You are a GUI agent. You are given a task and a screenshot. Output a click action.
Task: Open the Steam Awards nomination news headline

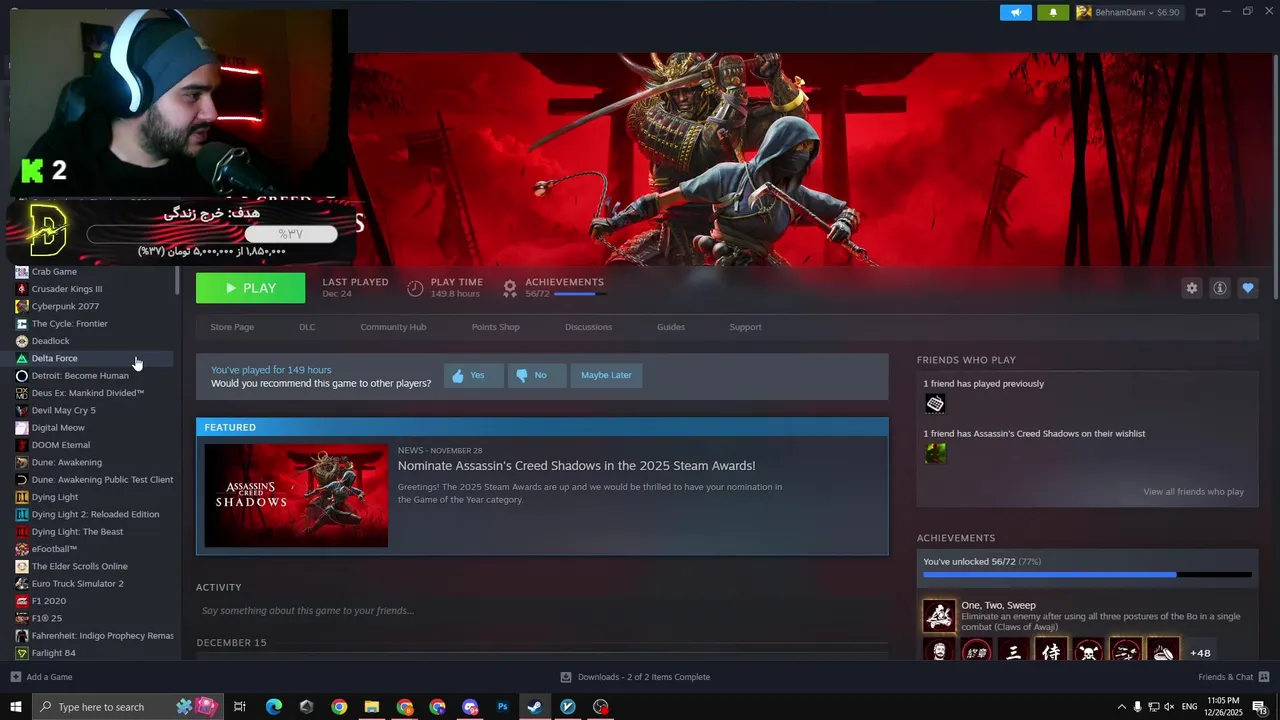pos(576,466)
